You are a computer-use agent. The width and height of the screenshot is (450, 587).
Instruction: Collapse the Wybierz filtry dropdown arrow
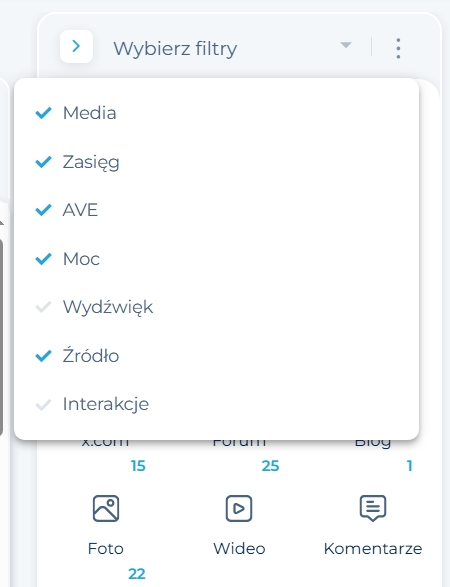tap(346, 45)
